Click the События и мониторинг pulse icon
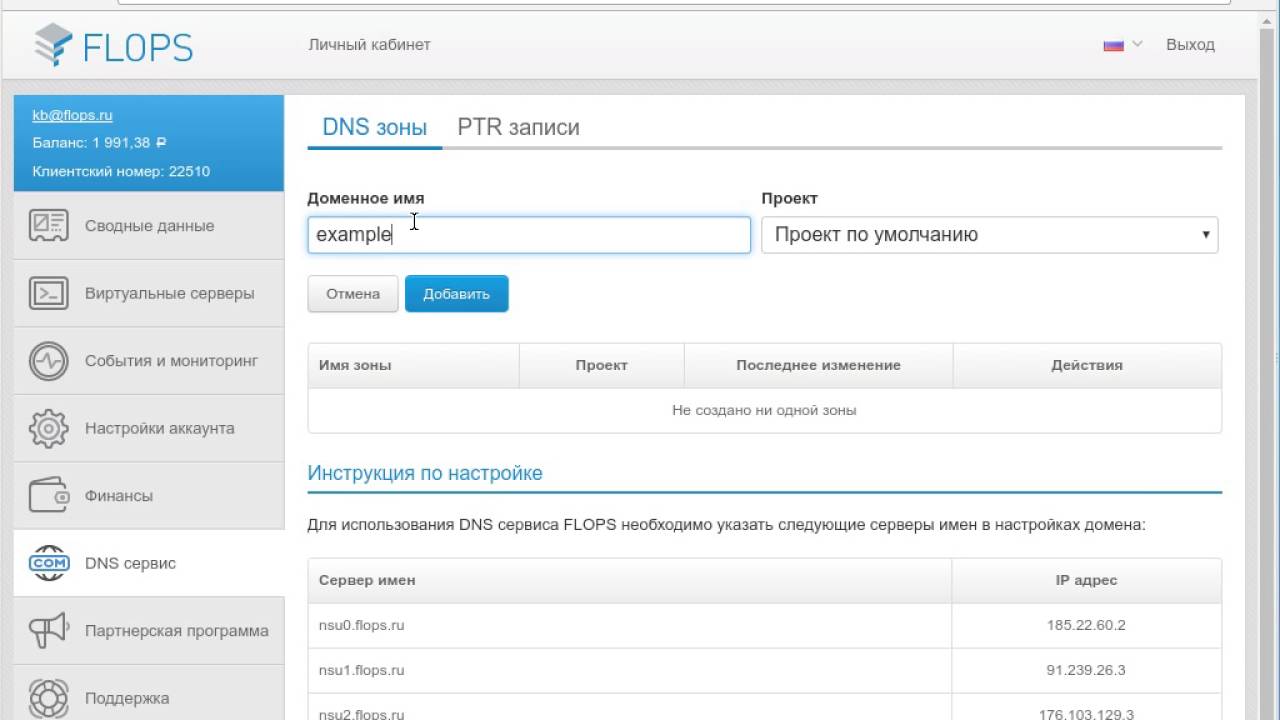Viewport: 1280px width, 720px height. coord(49,361)
